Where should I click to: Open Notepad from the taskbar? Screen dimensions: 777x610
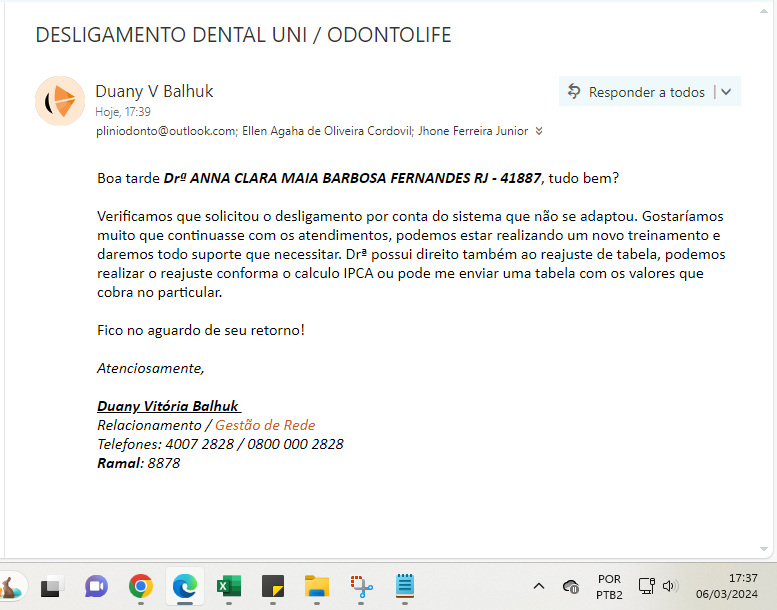pos(405,586)
